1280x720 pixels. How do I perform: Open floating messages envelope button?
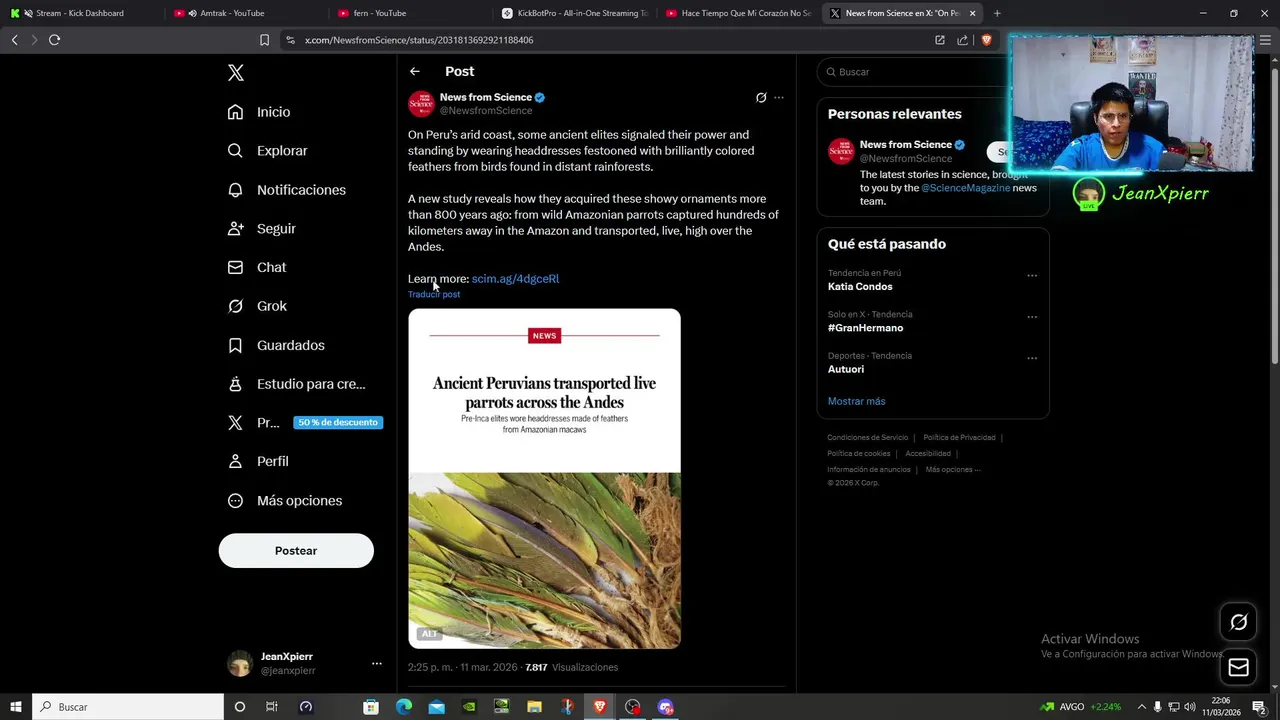click(1238, 667)
